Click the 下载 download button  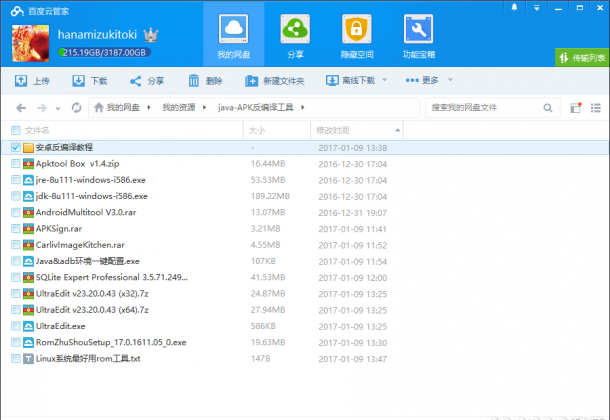click(x=89, y=81)
